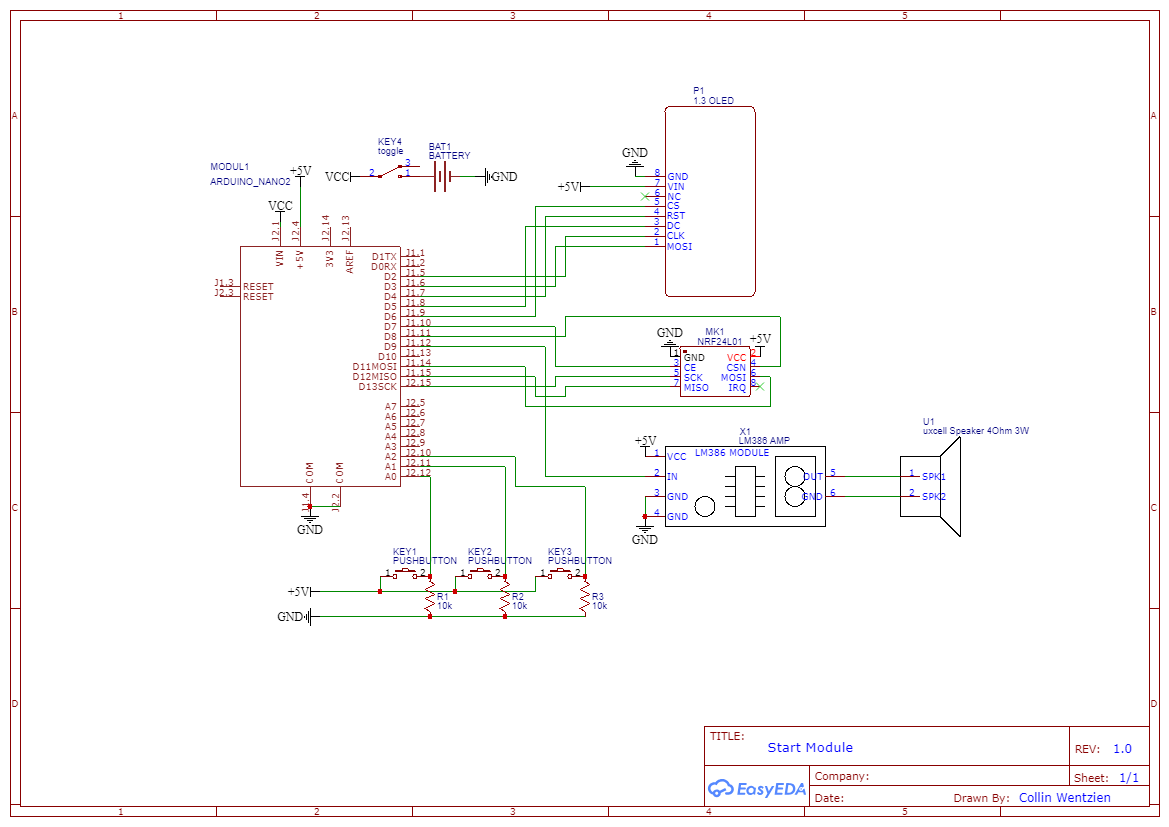Select the Start Module title text
This screenshot has width=1169, height=827.
[x=810, y=747]
